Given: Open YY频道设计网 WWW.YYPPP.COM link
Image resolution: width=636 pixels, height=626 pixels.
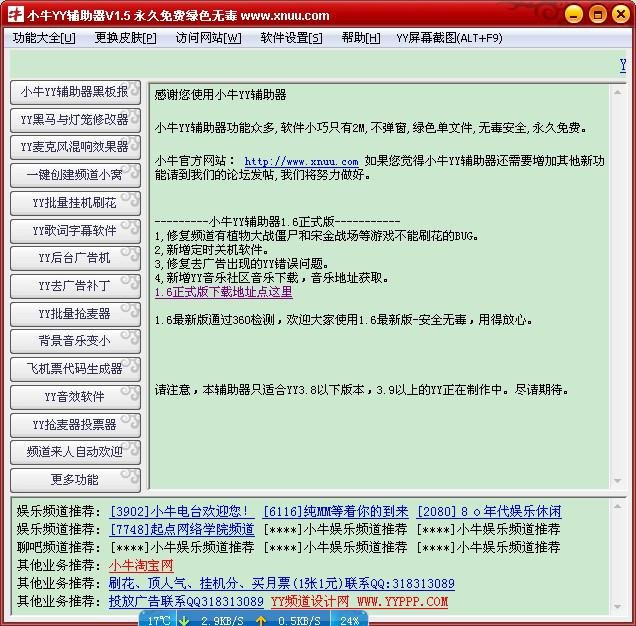Looking at the screenshot, I should pyautogui.click(x=359, y=602).
